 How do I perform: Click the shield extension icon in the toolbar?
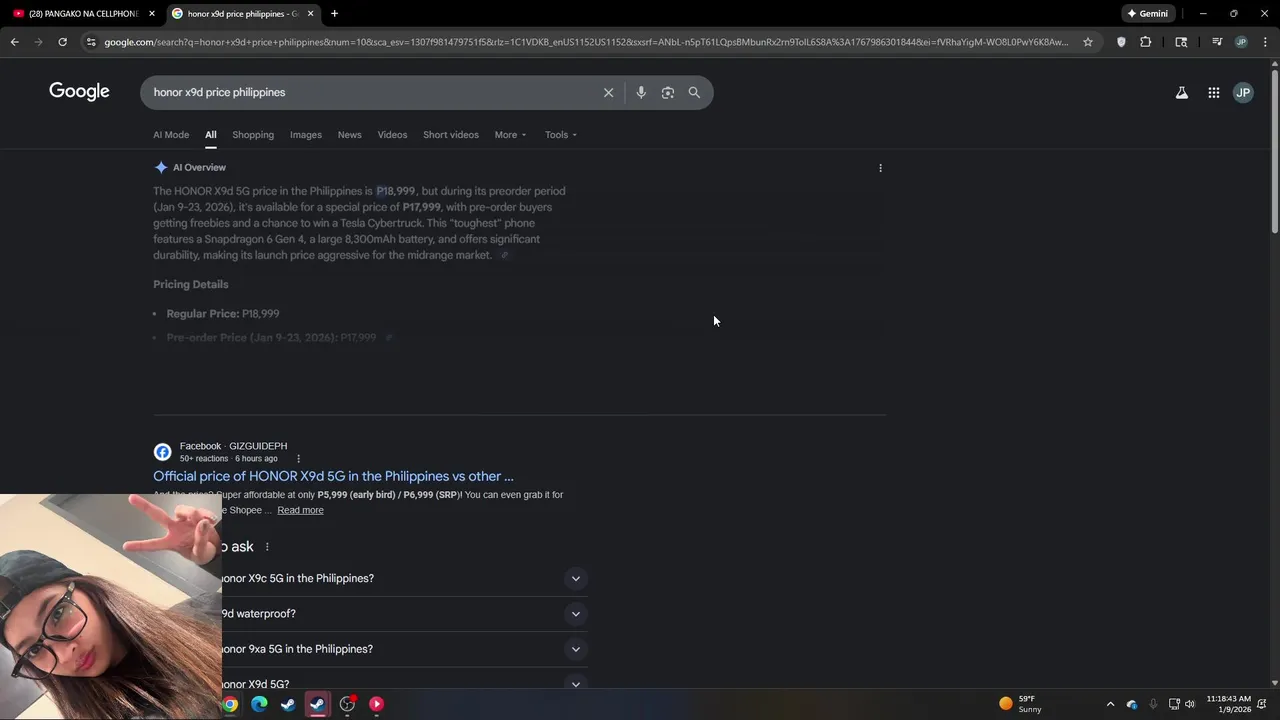coord(1121,42)
